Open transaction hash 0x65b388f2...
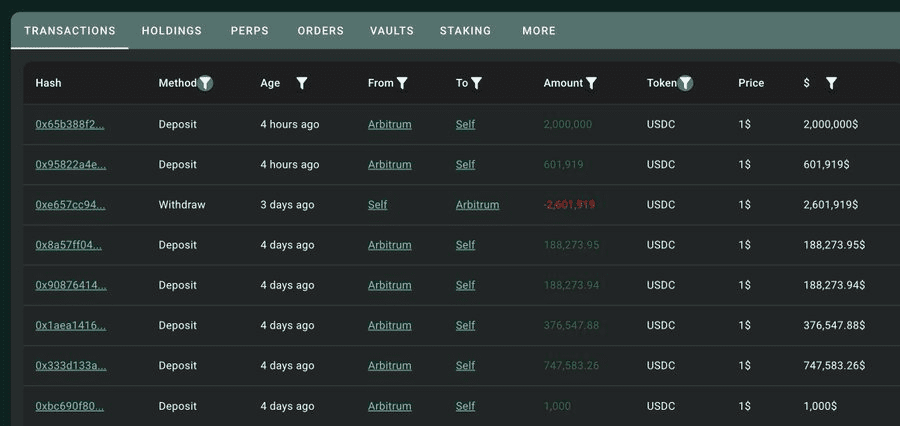The height and width of the screenshot is (426, 900). 70,125
